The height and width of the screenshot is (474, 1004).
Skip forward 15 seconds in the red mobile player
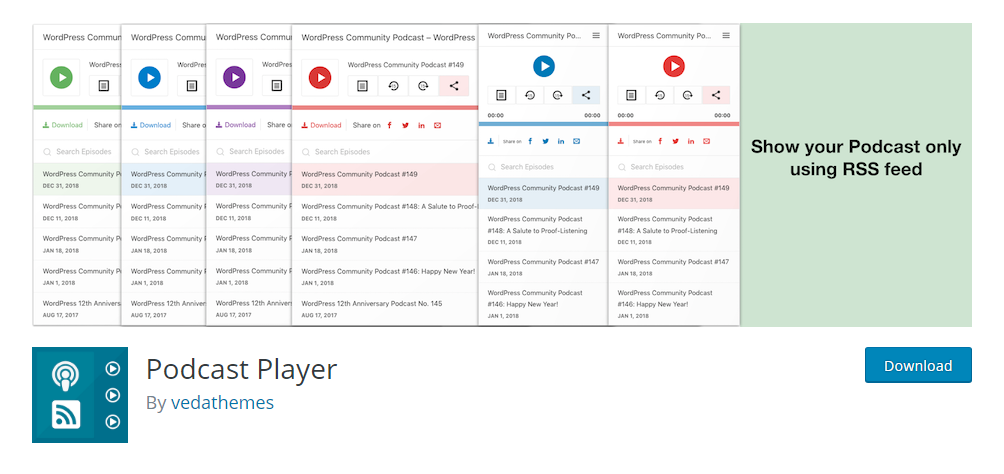pyautogui.click(x=688, y=95)
